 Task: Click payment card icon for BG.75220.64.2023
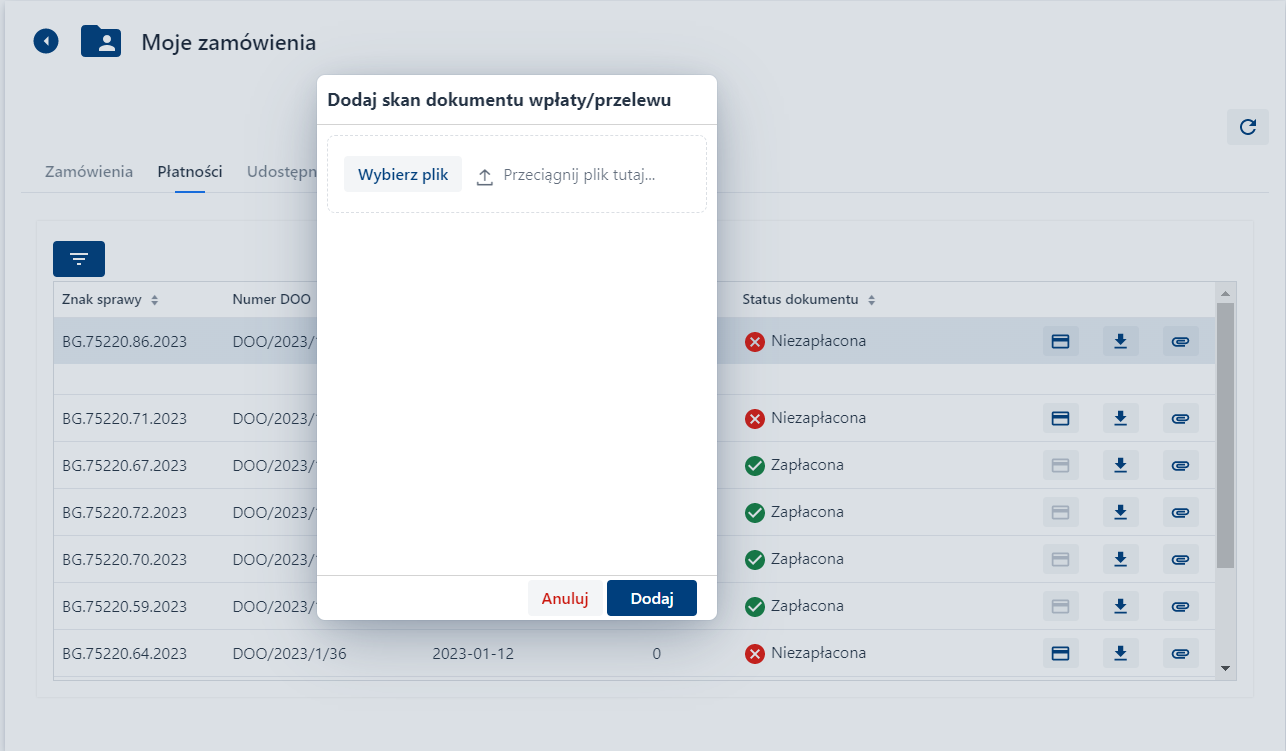pos(1060,654)
